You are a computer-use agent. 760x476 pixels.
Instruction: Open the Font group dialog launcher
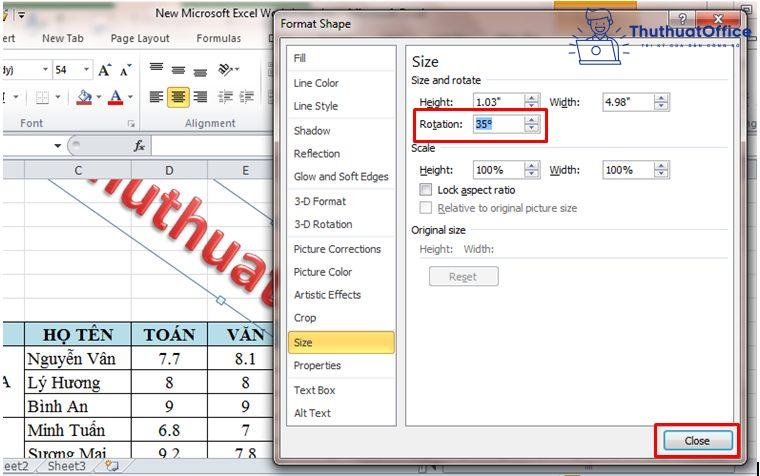131,124
